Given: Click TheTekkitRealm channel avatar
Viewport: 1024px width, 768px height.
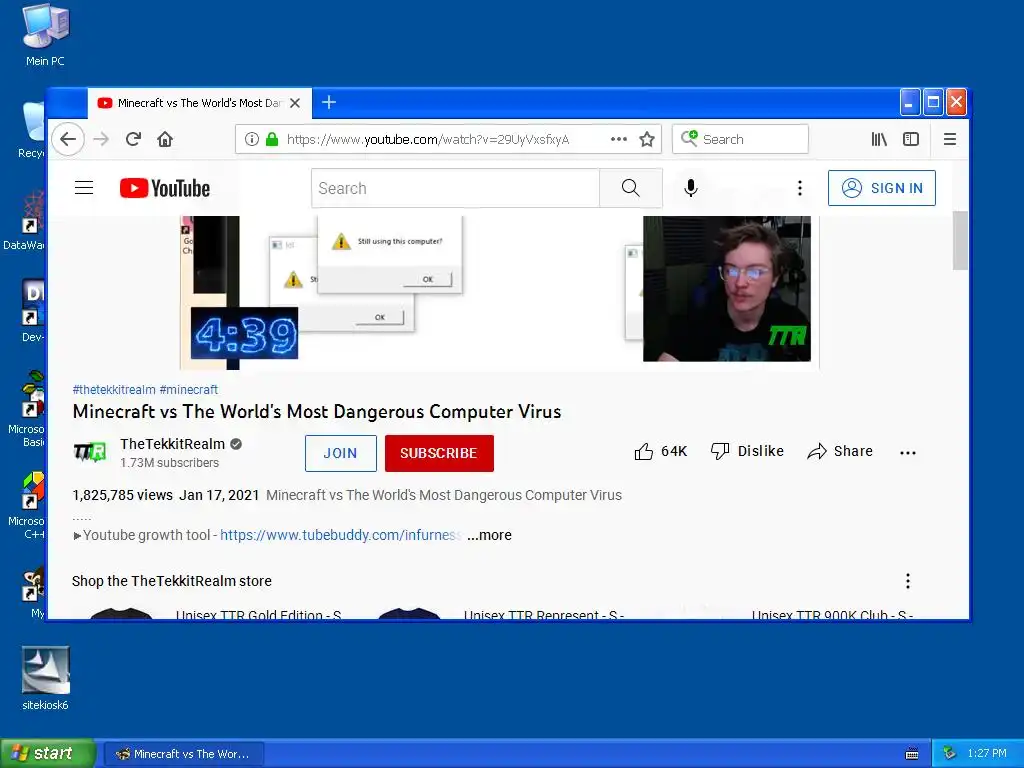Looking at the screenshot, I should click(89, 452).
